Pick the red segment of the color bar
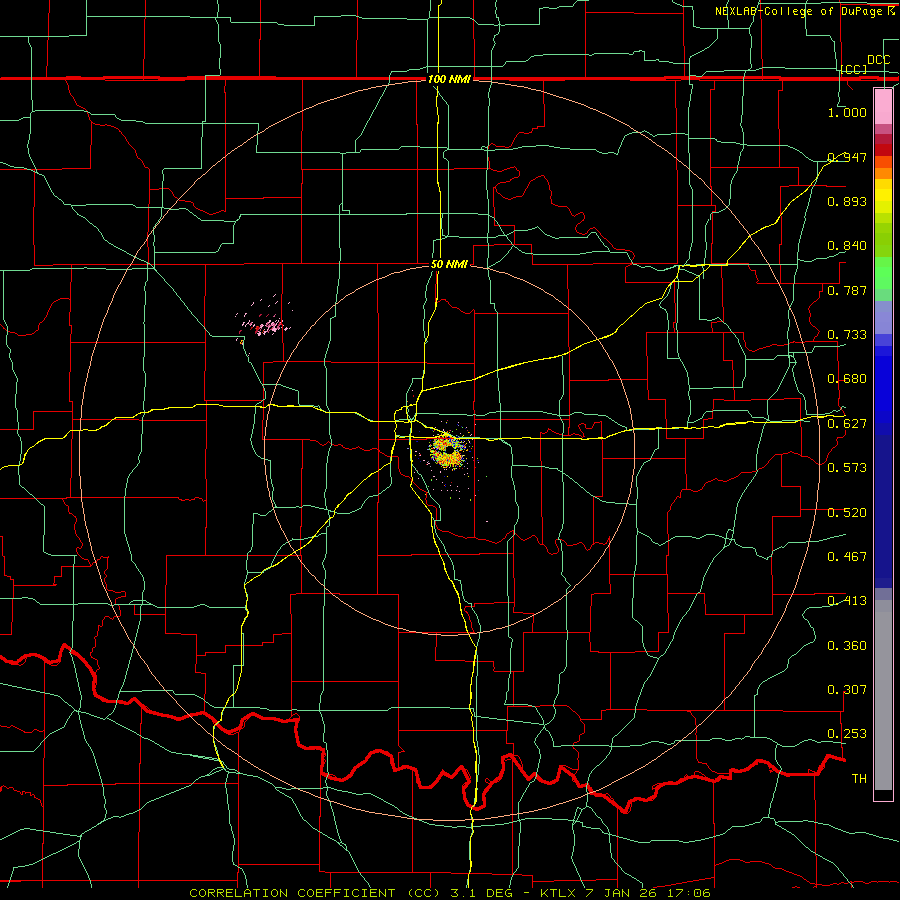900x900 pixels. (883, 150)
